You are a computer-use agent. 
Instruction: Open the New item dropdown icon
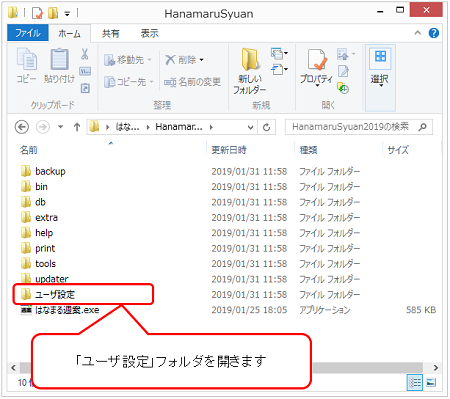[x=279, y=54]
